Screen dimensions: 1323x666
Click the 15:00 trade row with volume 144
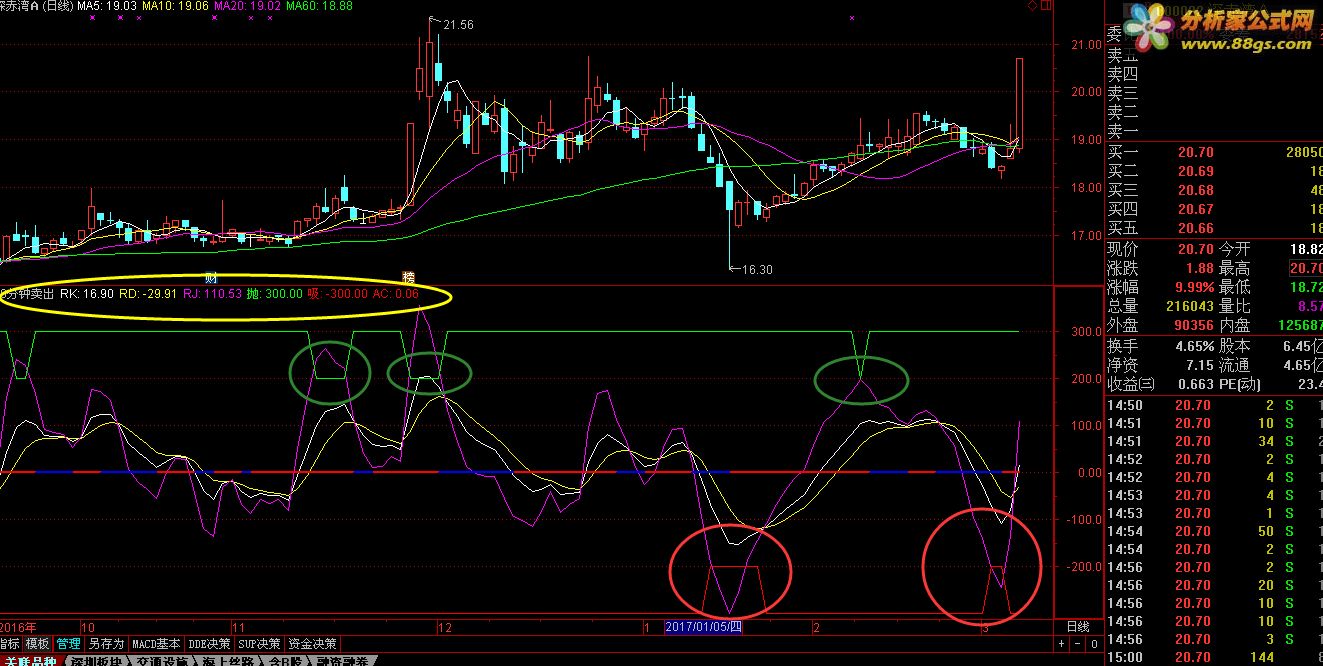pos(1214,657)
